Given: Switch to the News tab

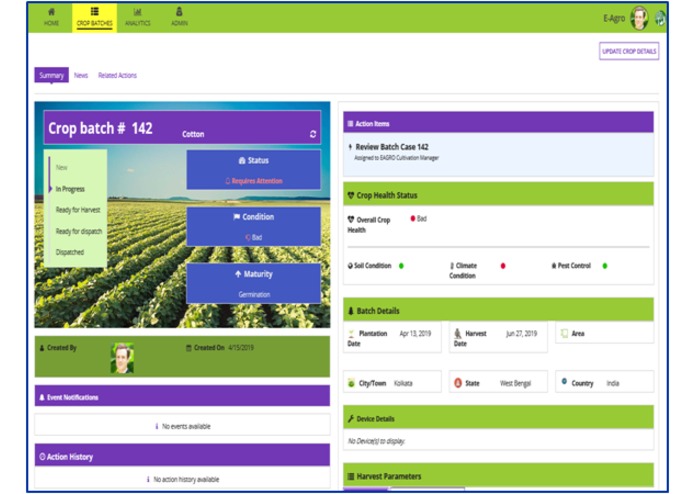Looking at the screenshot, I should pyautogui.click(x=81, y=75).
